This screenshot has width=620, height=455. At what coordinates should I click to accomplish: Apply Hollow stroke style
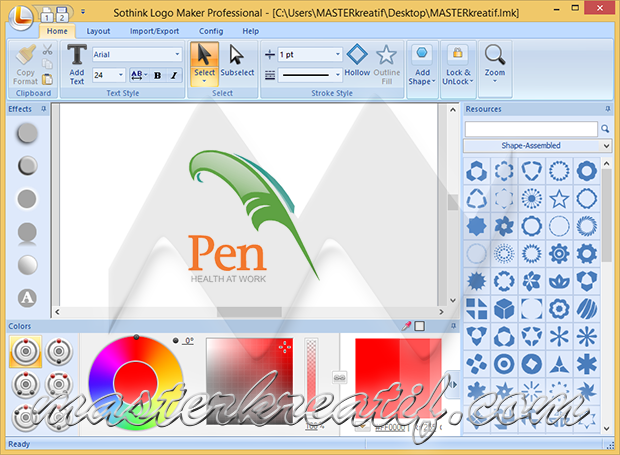(x=357, y=60)
